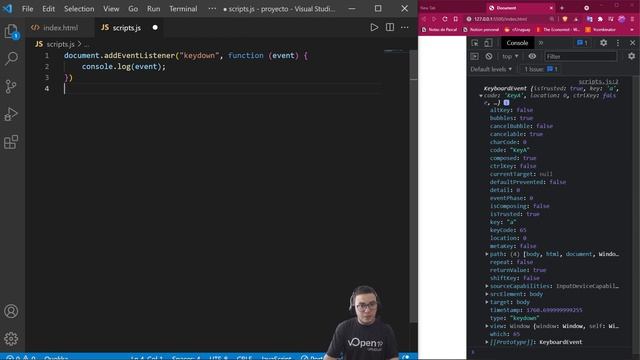The height and width of the screenshot is (360, 640).
Task: Expand the view Window property
Action: click(x=487, y=326)
